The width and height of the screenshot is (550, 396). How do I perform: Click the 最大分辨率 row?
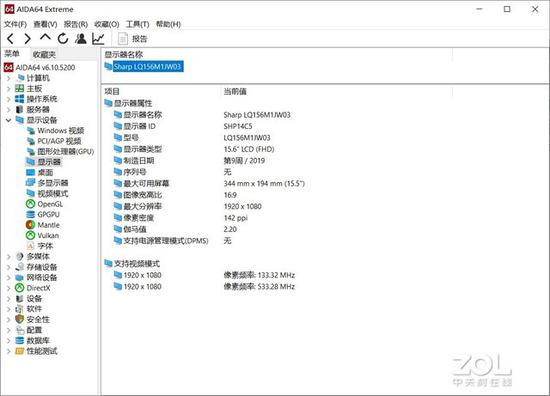pyautogui.click(x=187, y=206)
